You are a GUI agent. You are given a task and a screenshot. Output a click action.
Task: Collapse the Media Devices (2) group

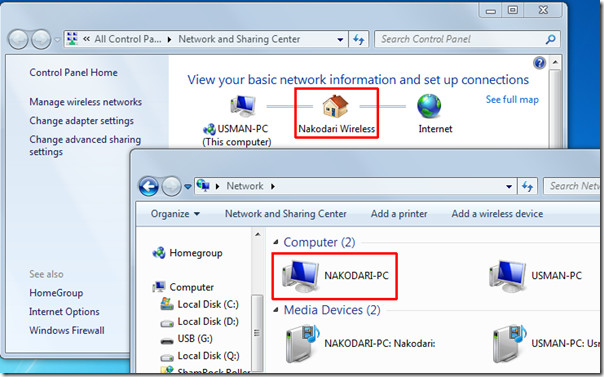275,310
